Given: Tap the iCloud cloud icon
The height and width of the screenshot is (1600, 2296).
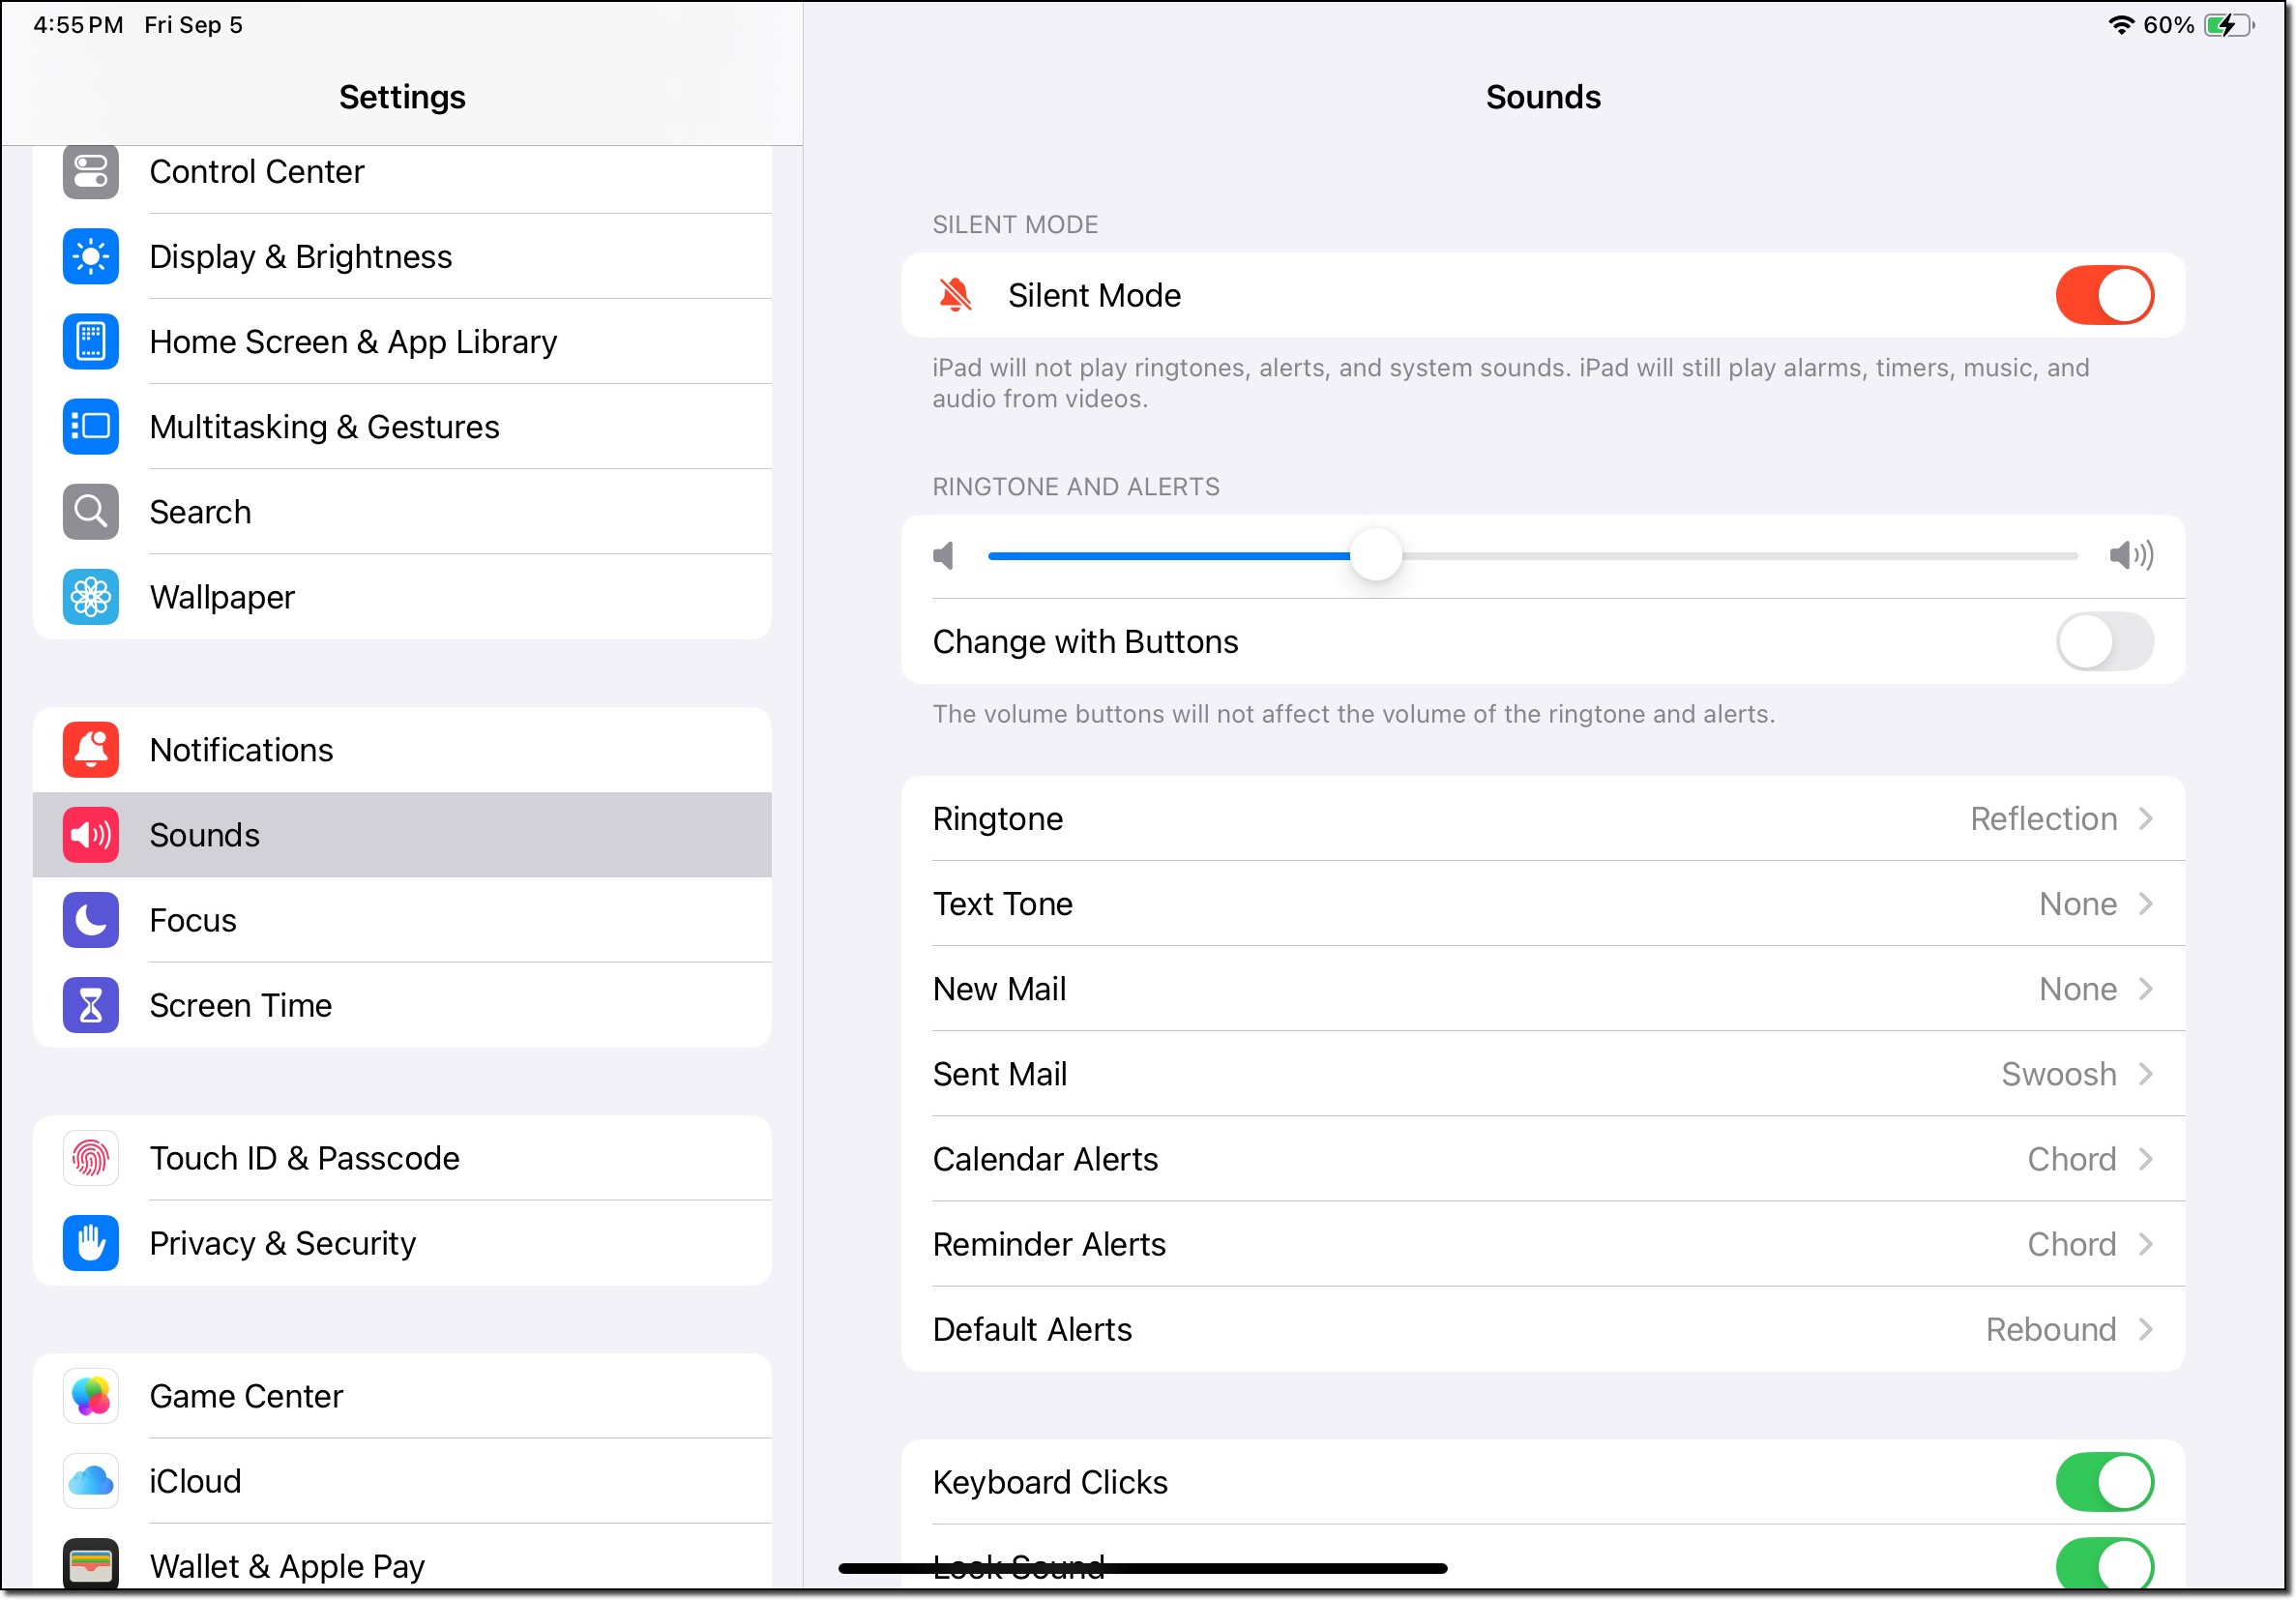Looking at the screenshot, I should tap(91, 1481).
